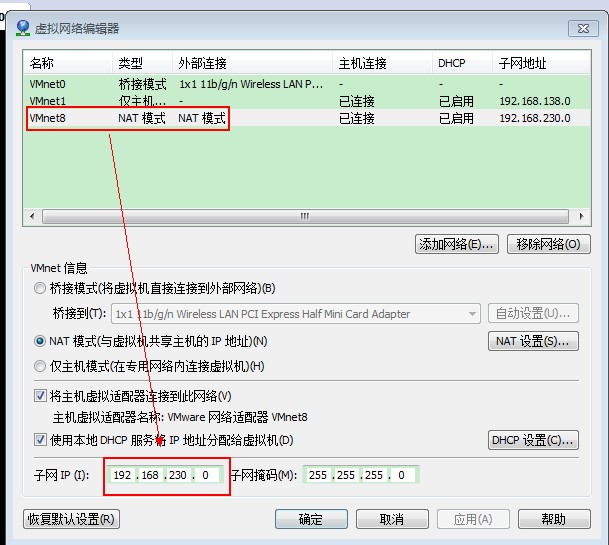Screen dimensions: 609x545
Task: Click the 子网地址 column header
Action: coord(541,63)
